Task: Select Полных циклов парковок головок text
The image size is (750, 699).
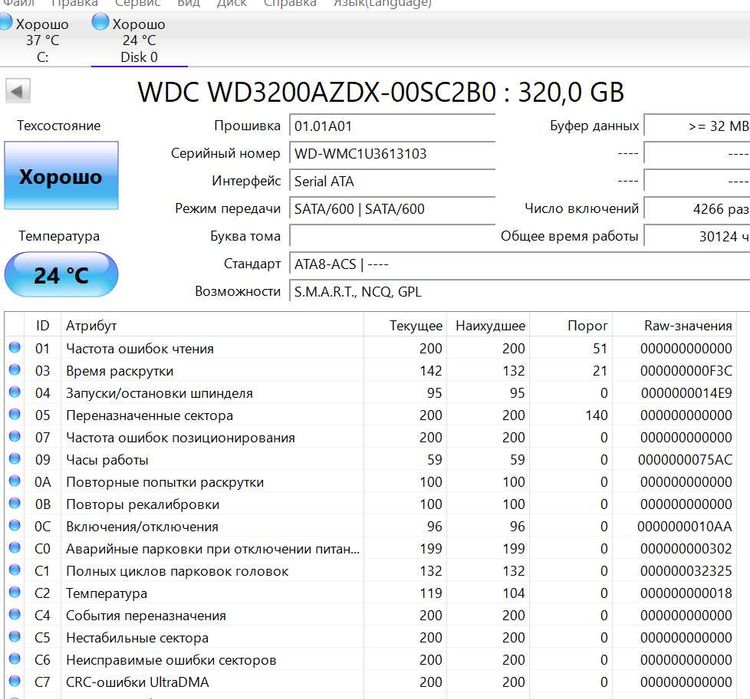Action: (x=177, y=571)
